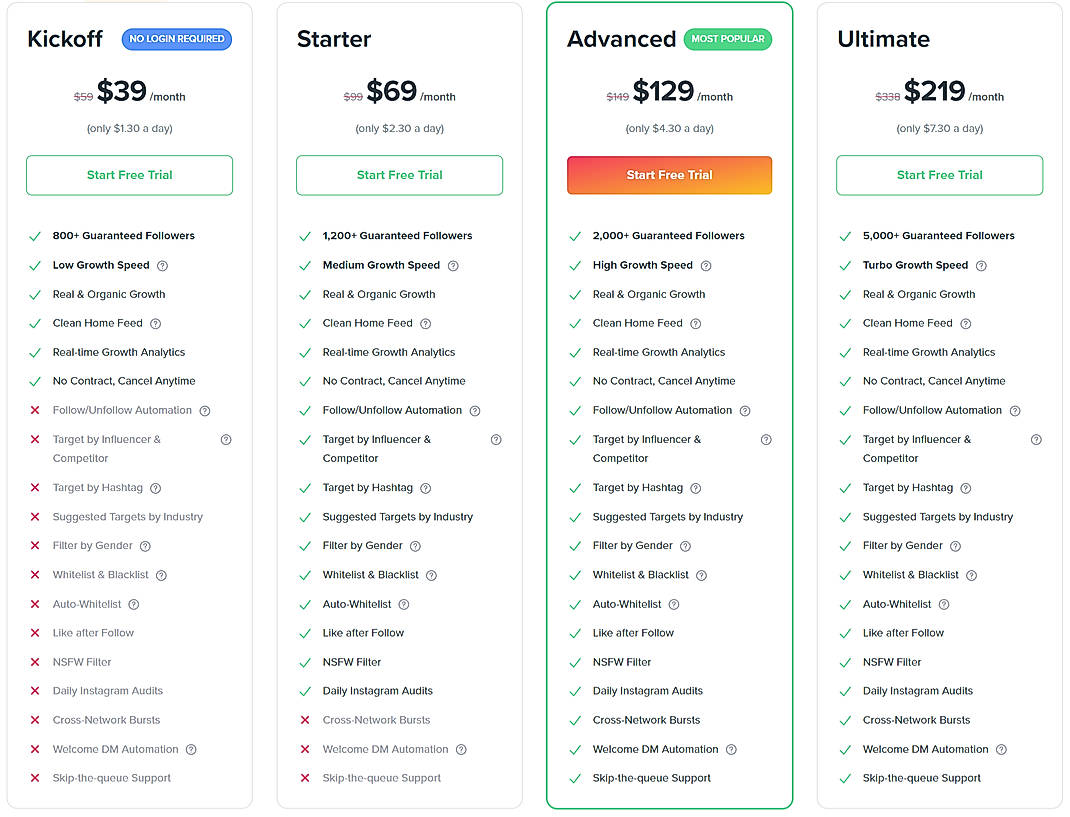Open Follow/Unfollow Automation help icon in Advanced
The image size is (1070, 817).
(x=745, y=410)
